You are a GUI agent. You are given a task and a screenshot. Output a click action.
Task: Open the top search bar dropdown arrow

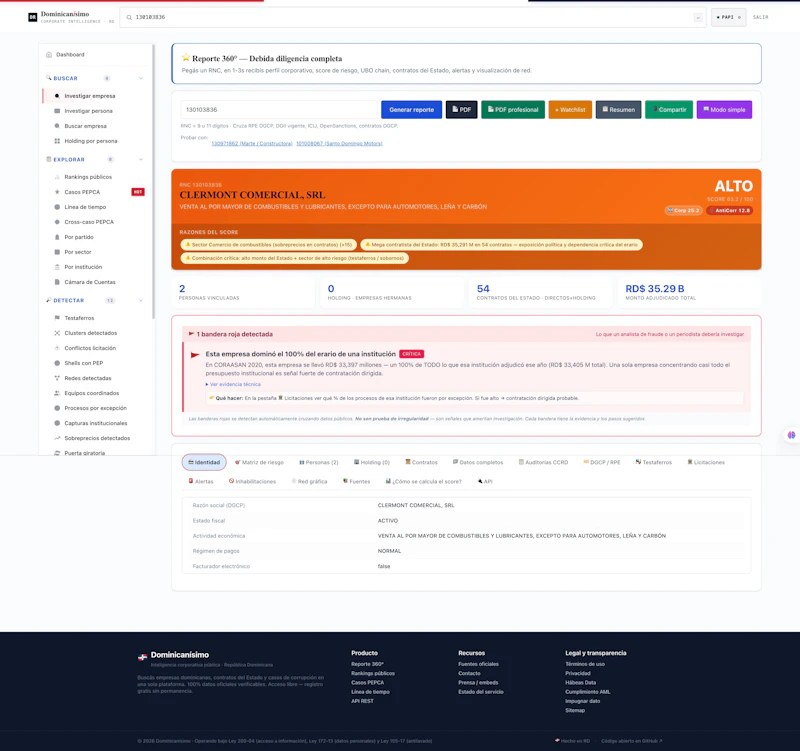pyautogui.click(x=698, y=18)
